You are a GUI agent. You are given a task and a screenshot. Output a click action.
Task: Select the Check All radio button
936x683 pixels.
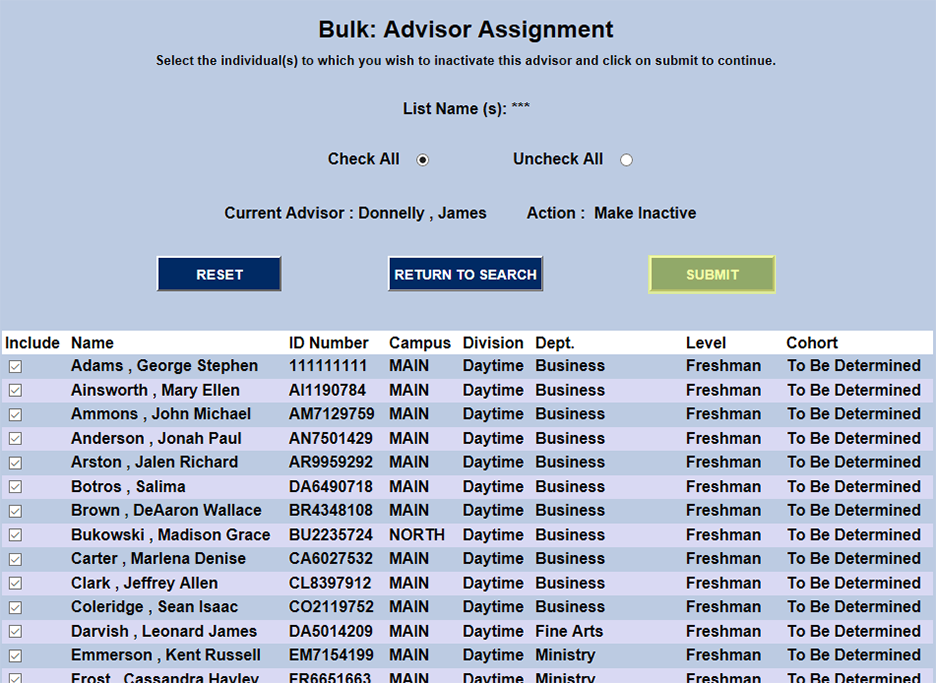click(x=423, y=159)
